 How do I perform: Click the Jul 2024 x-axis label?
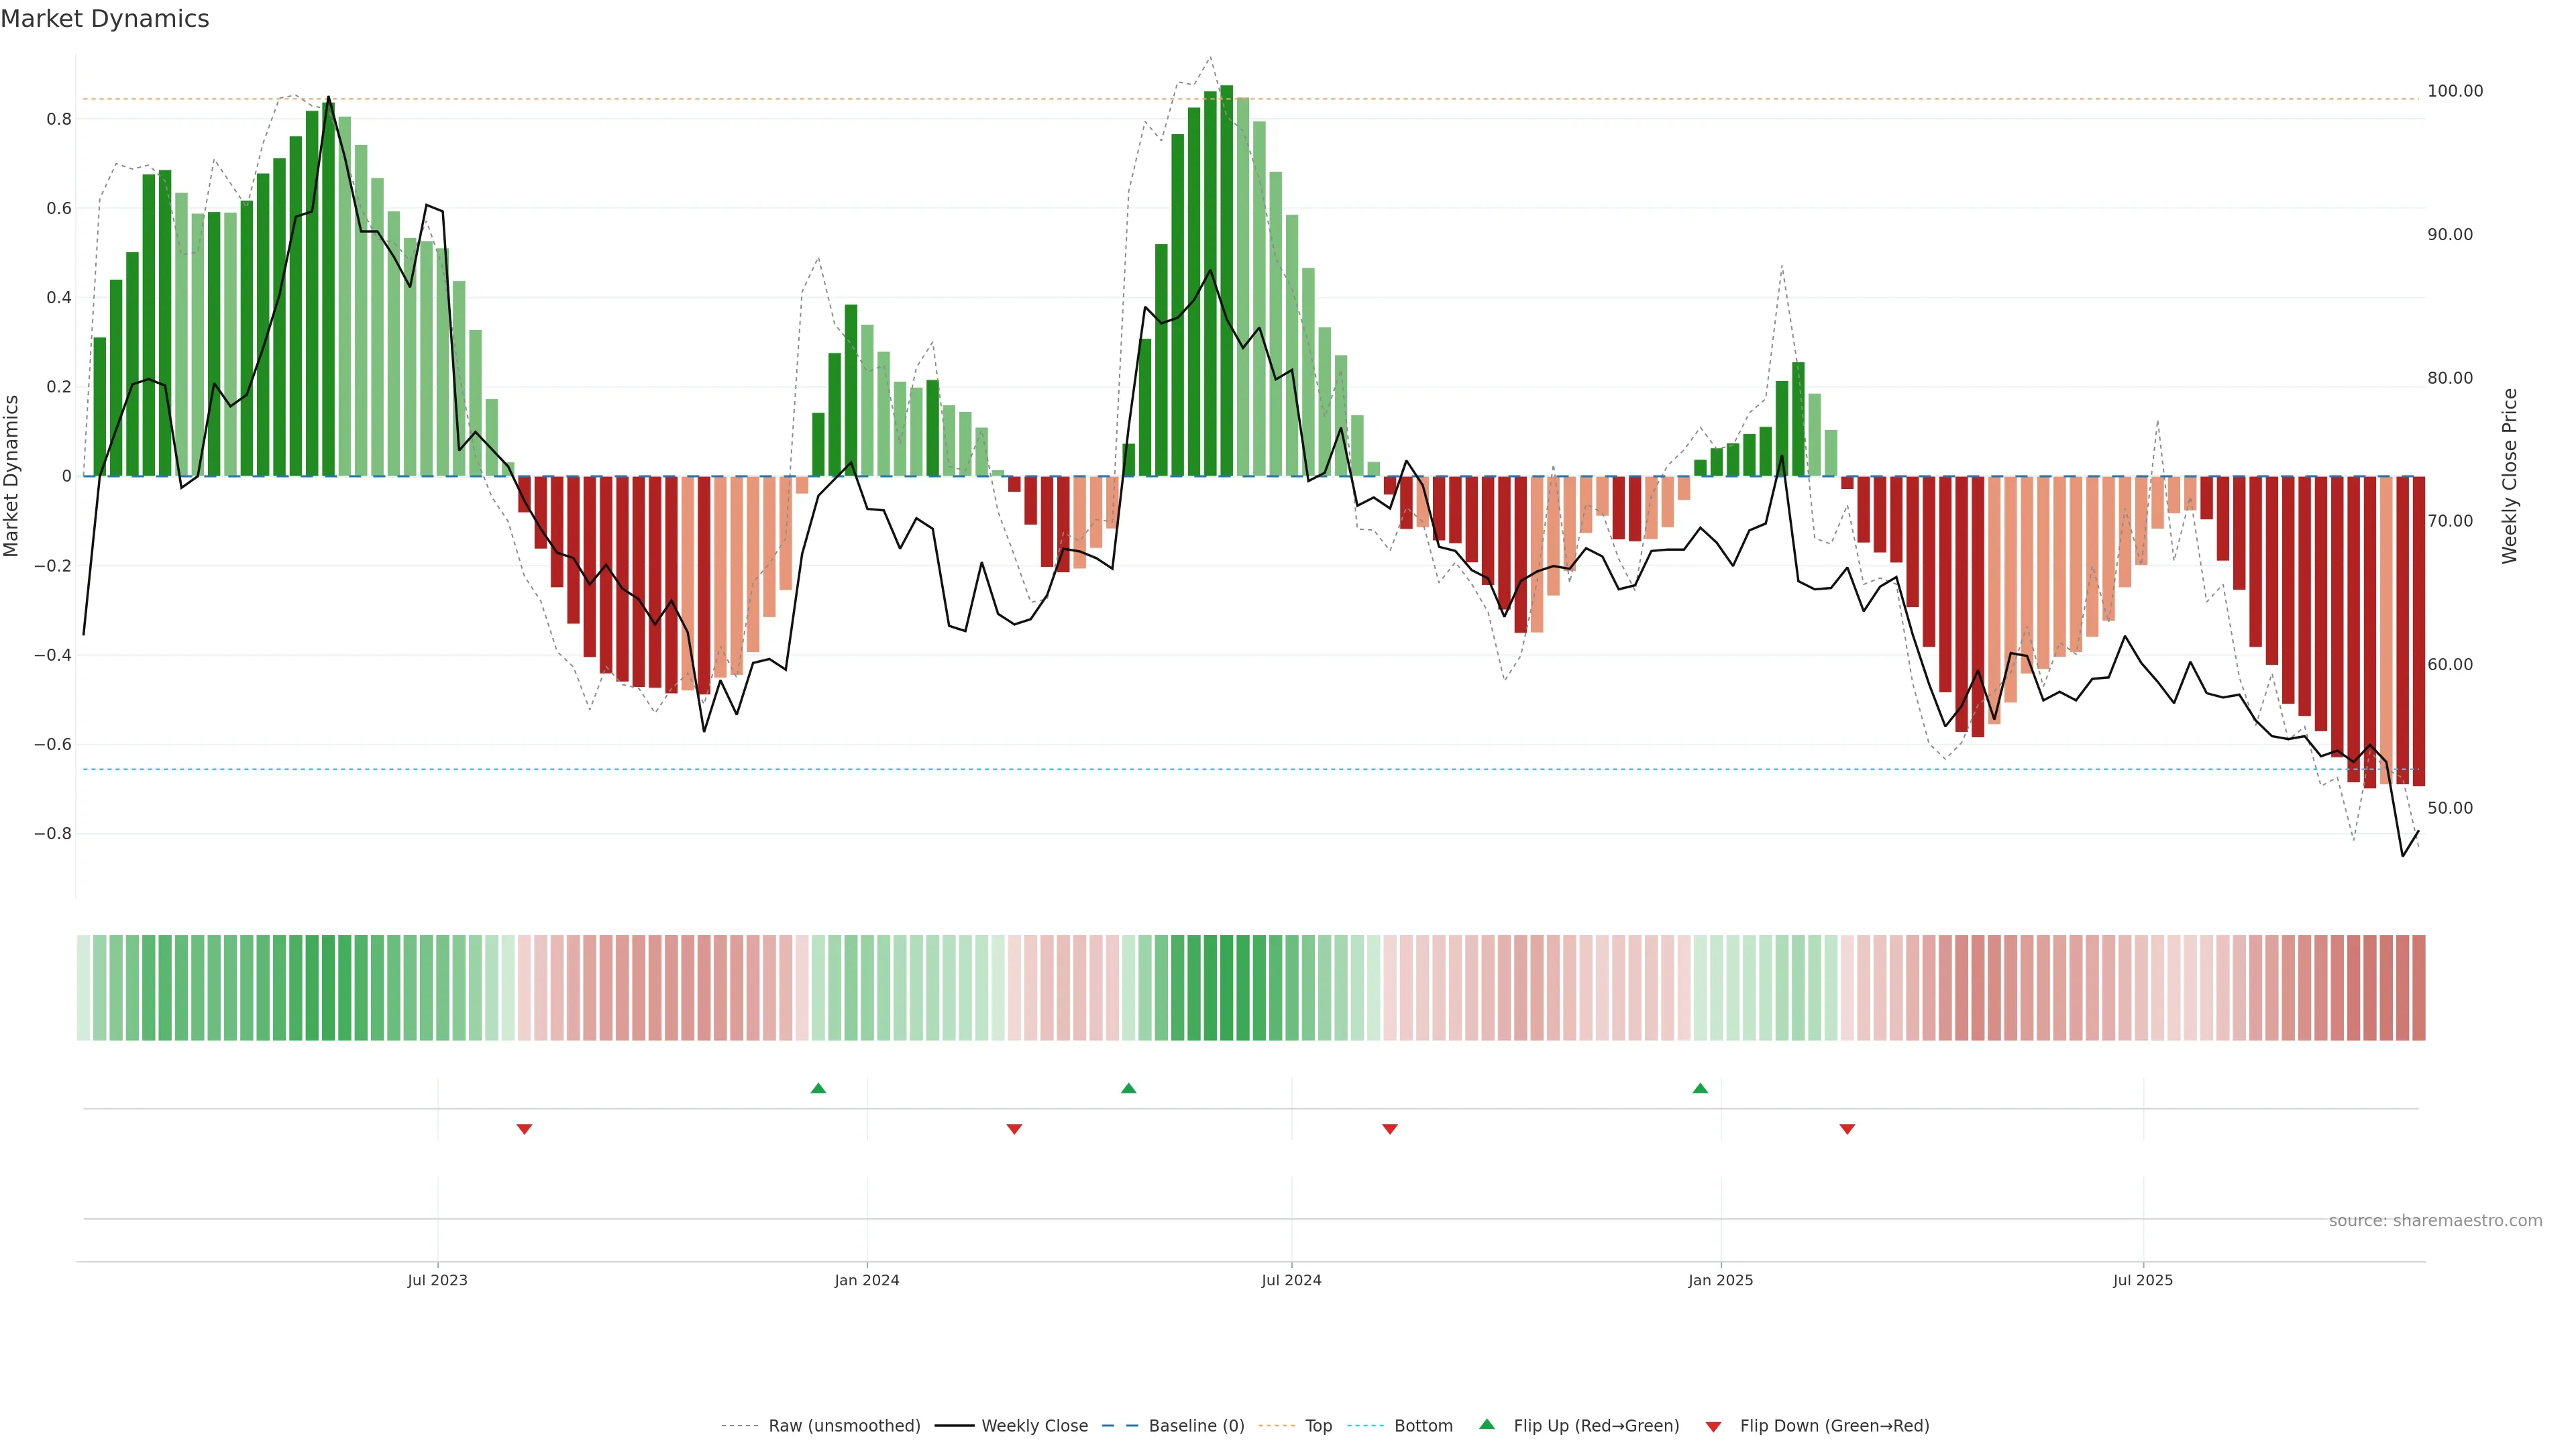pyautogui.click(x=1291, y=1280)
